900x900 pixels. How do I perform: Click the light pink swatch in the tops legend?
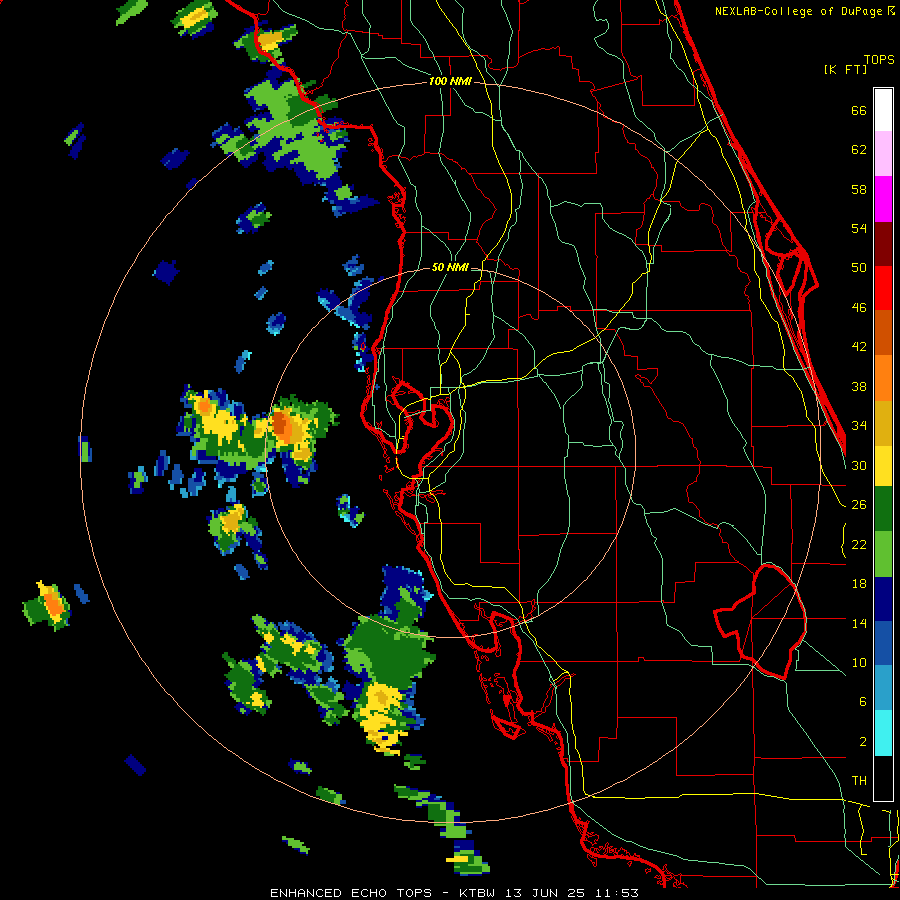coord(883,153)
